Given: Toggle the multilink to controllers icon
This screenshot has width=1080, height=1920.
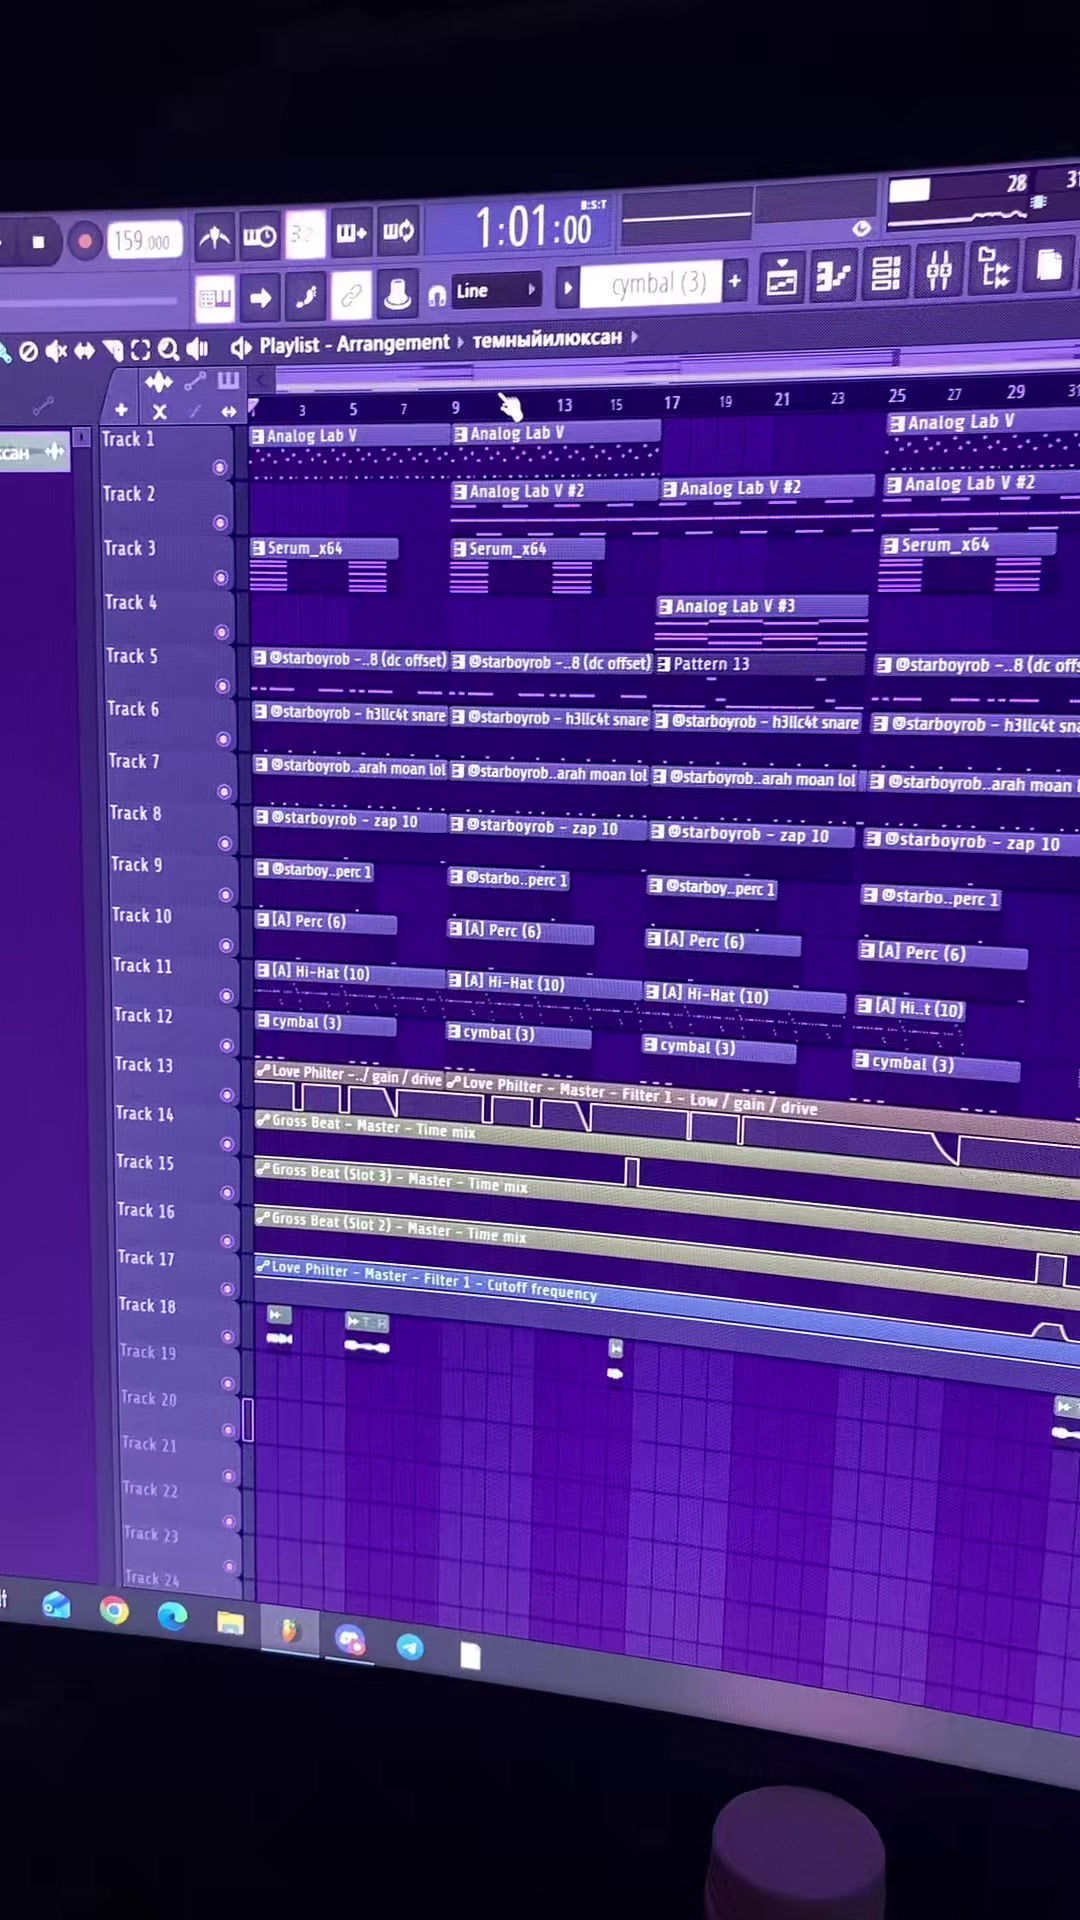Looking at the screenshot, I should point(352,295).
